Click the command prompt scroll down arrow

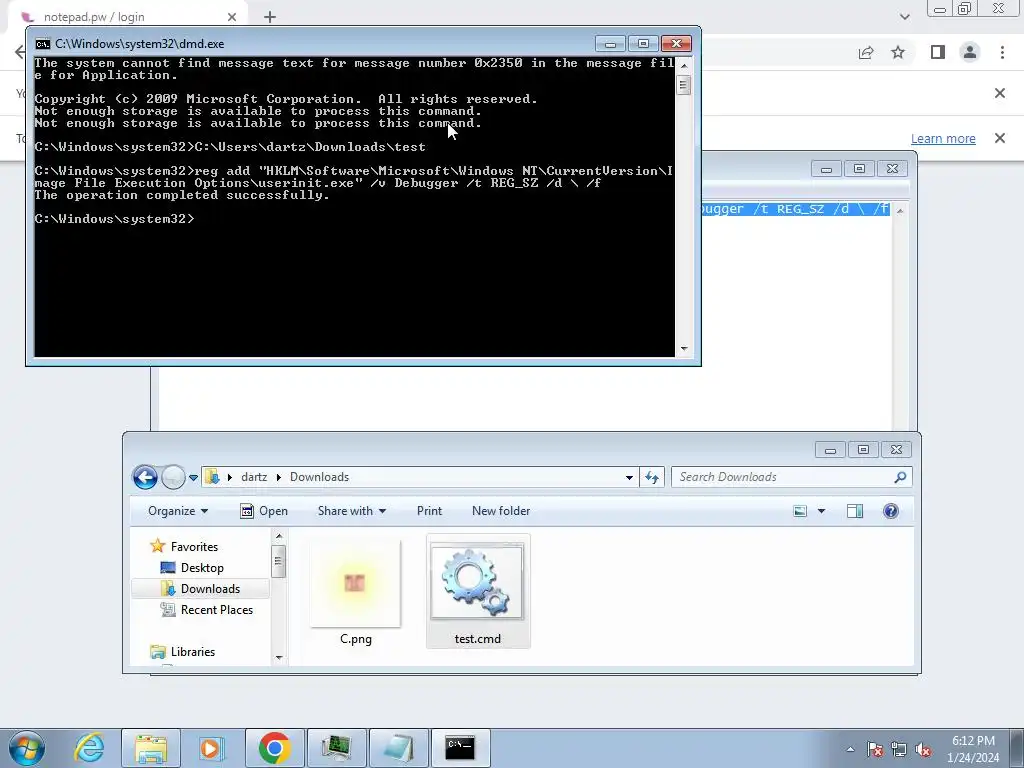click(x=684, y=349)
